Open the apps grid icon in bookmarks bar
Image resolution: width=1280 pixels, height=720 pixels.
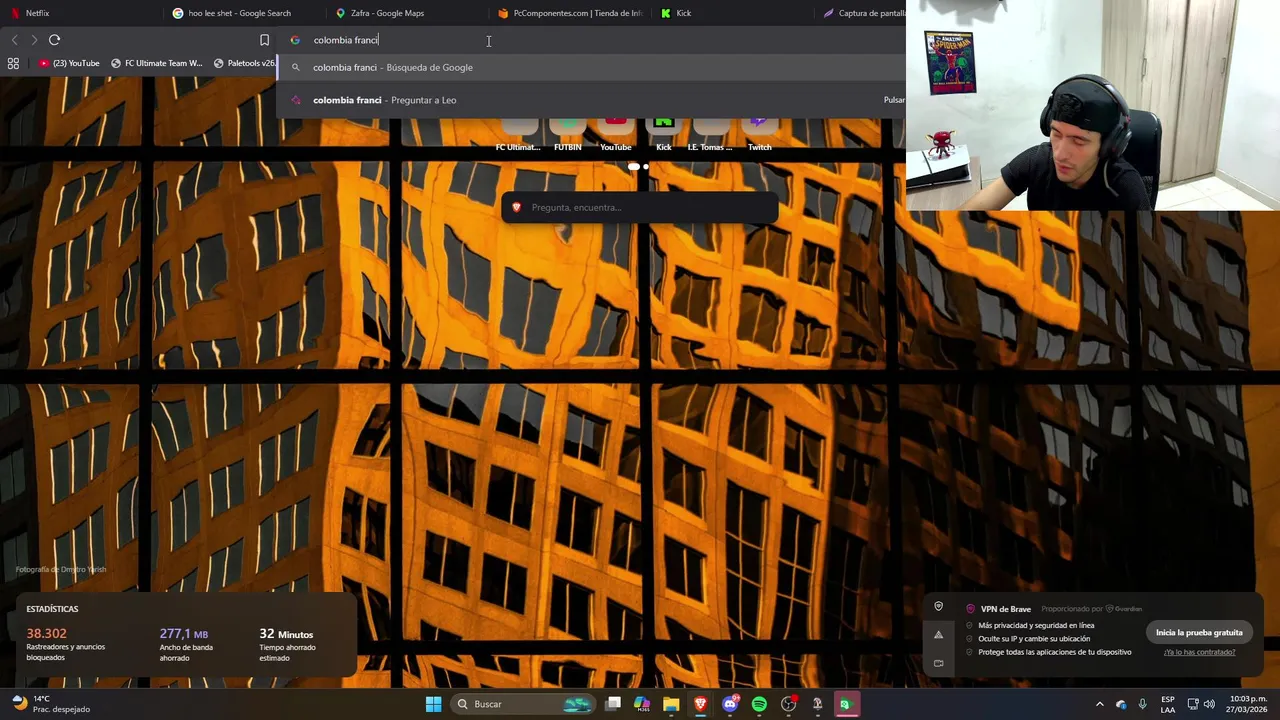pos(13,63)
